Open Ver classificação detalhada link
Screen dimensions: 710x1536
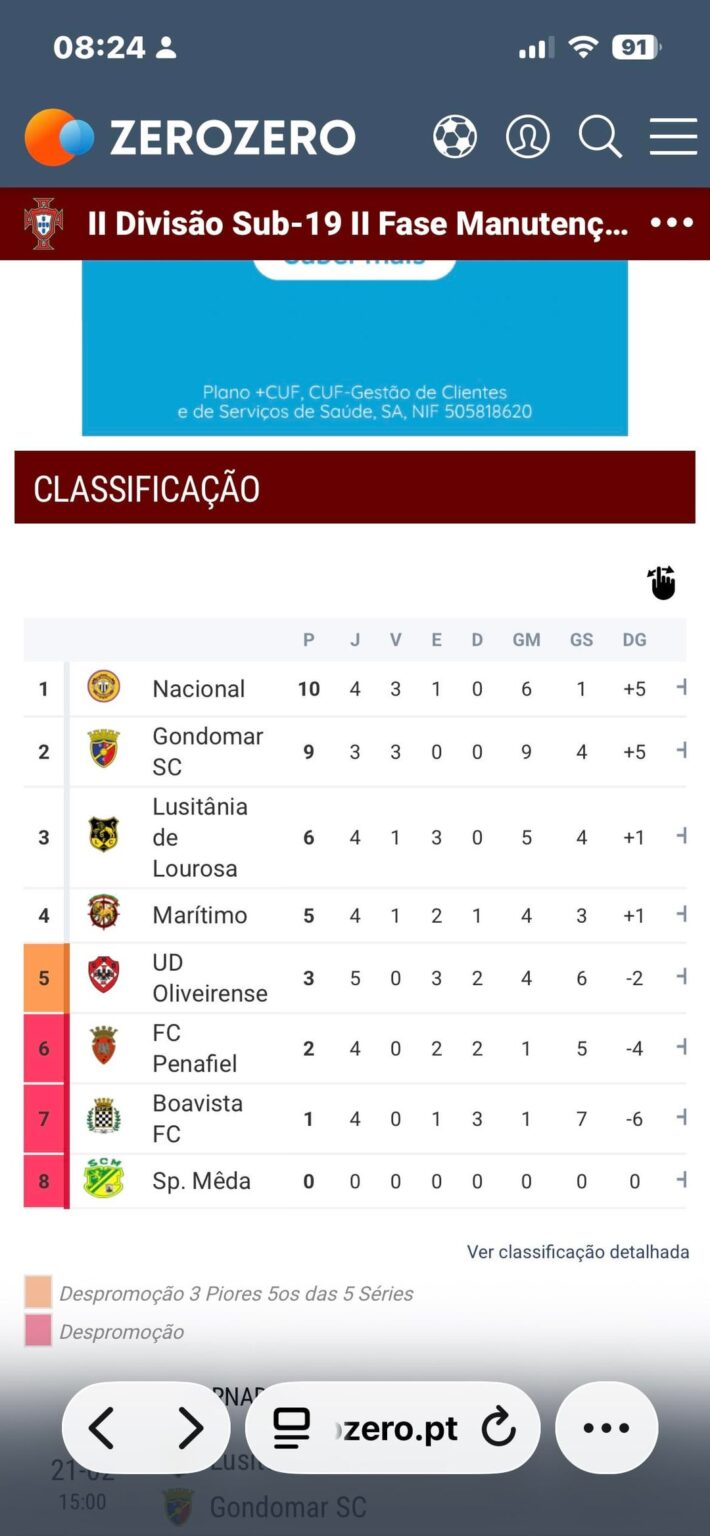(x=578, y=1251)
